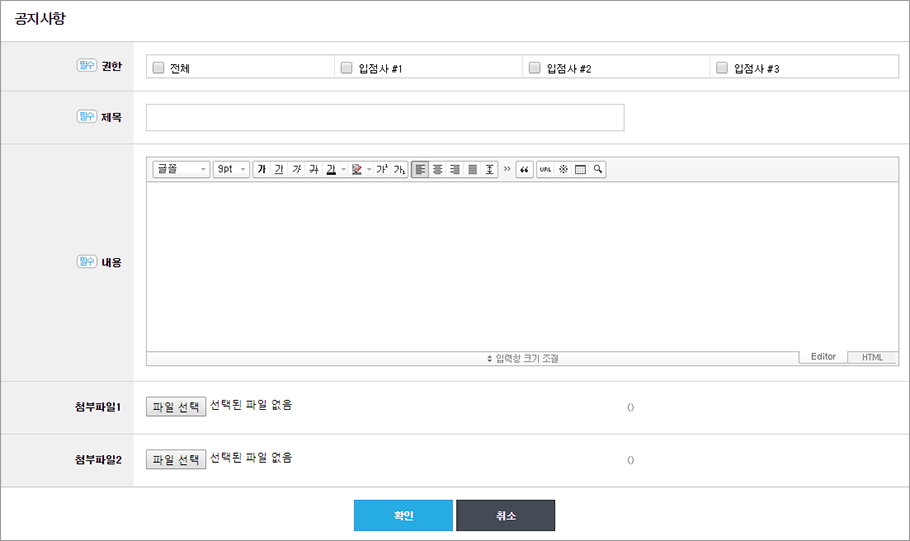Switch to the HTML mode tab

pyautogui.click(x=872, y=358)
